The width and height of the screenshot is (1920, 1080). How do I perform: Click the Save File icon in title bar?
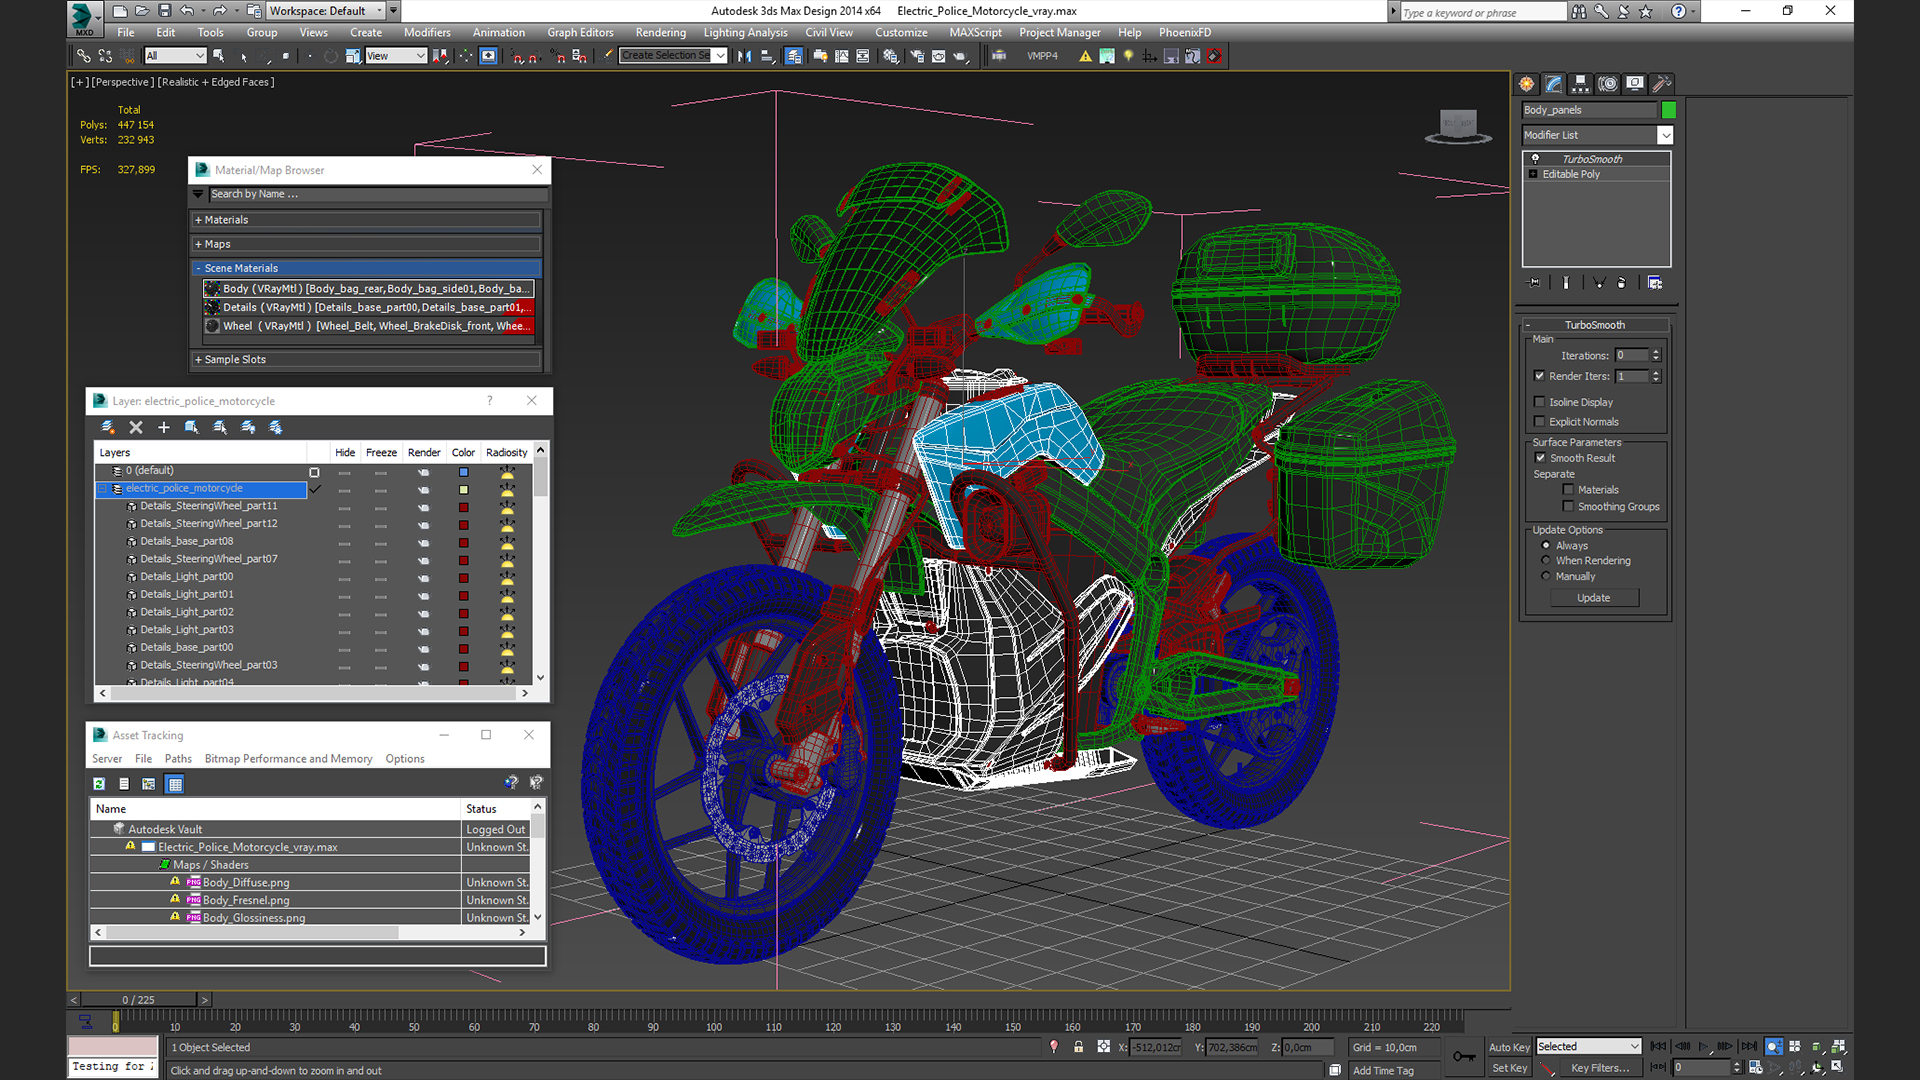pyautogui.click(x=164, y=11)
